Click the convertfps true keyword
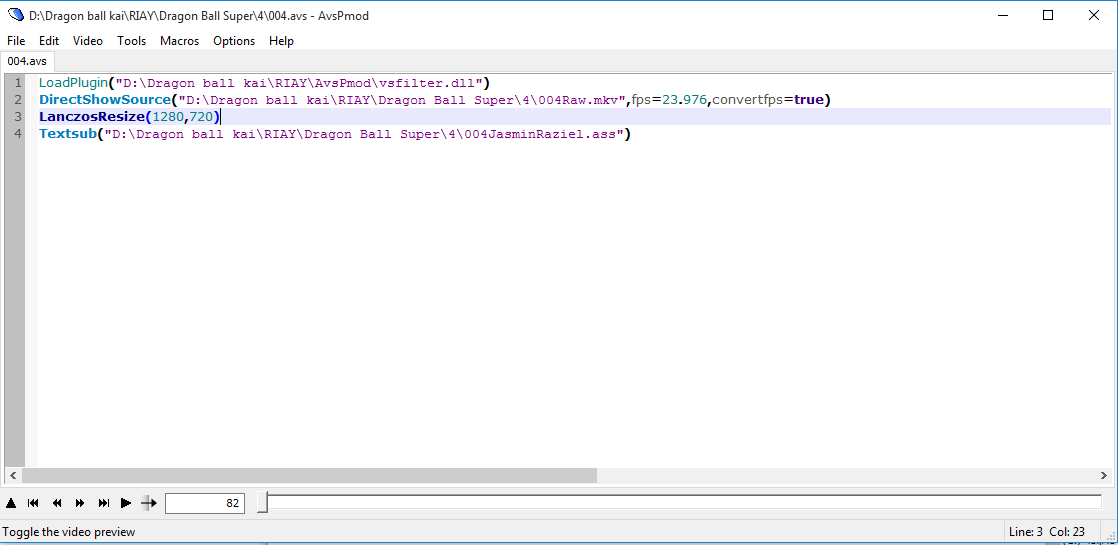This screenshot has height=545, width=1118. tap(809, 100)
